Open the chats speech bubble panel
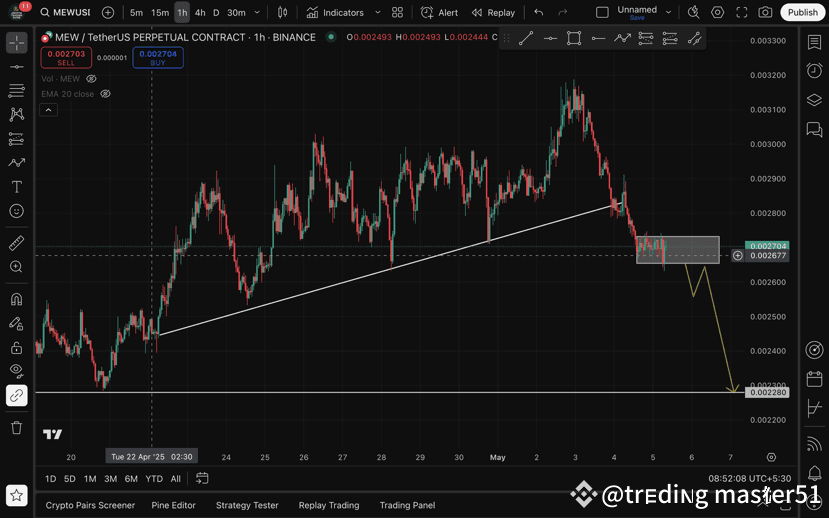Screen dimensions: 829x518 point(814,129)
